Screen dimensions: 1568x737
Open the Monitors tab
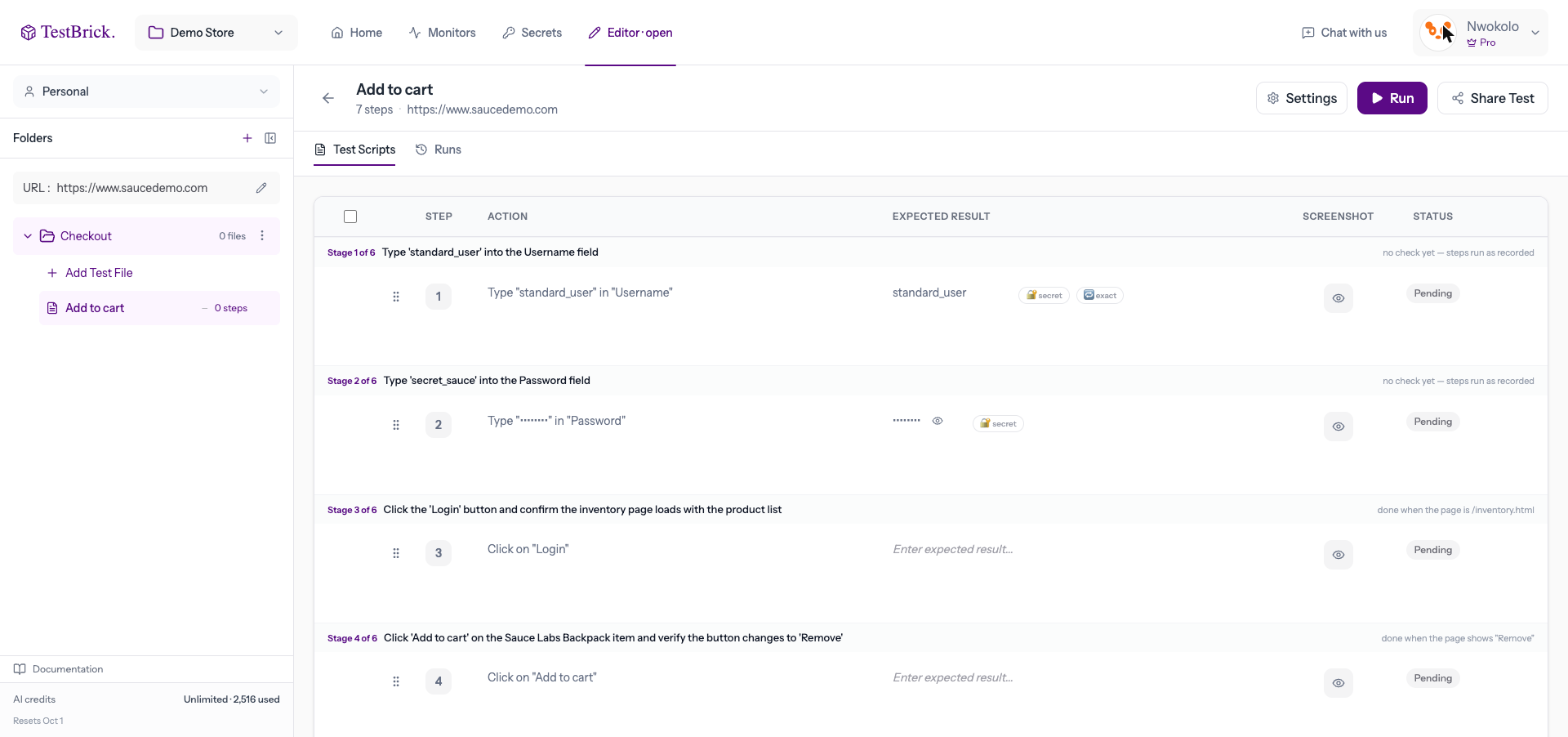[x=442, y=32]
